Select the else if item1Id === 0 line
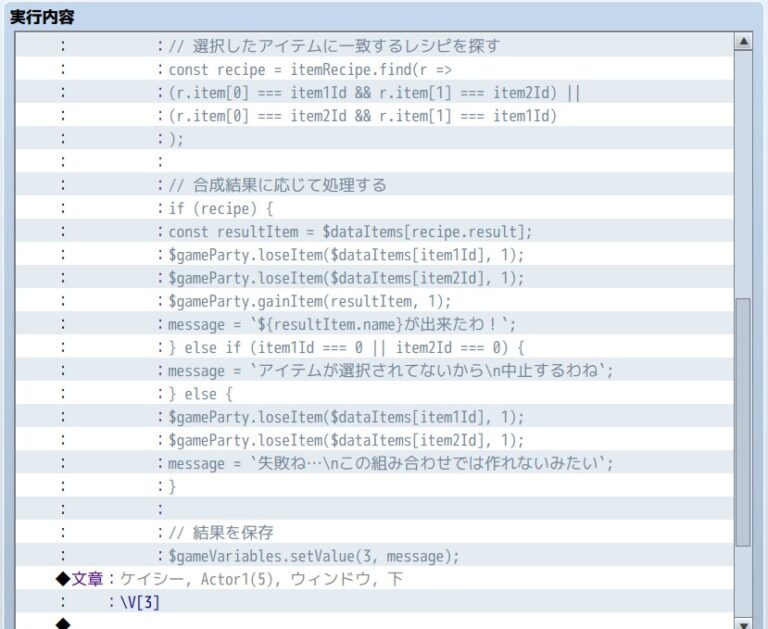768x629 pixels. tap(346, 347)
